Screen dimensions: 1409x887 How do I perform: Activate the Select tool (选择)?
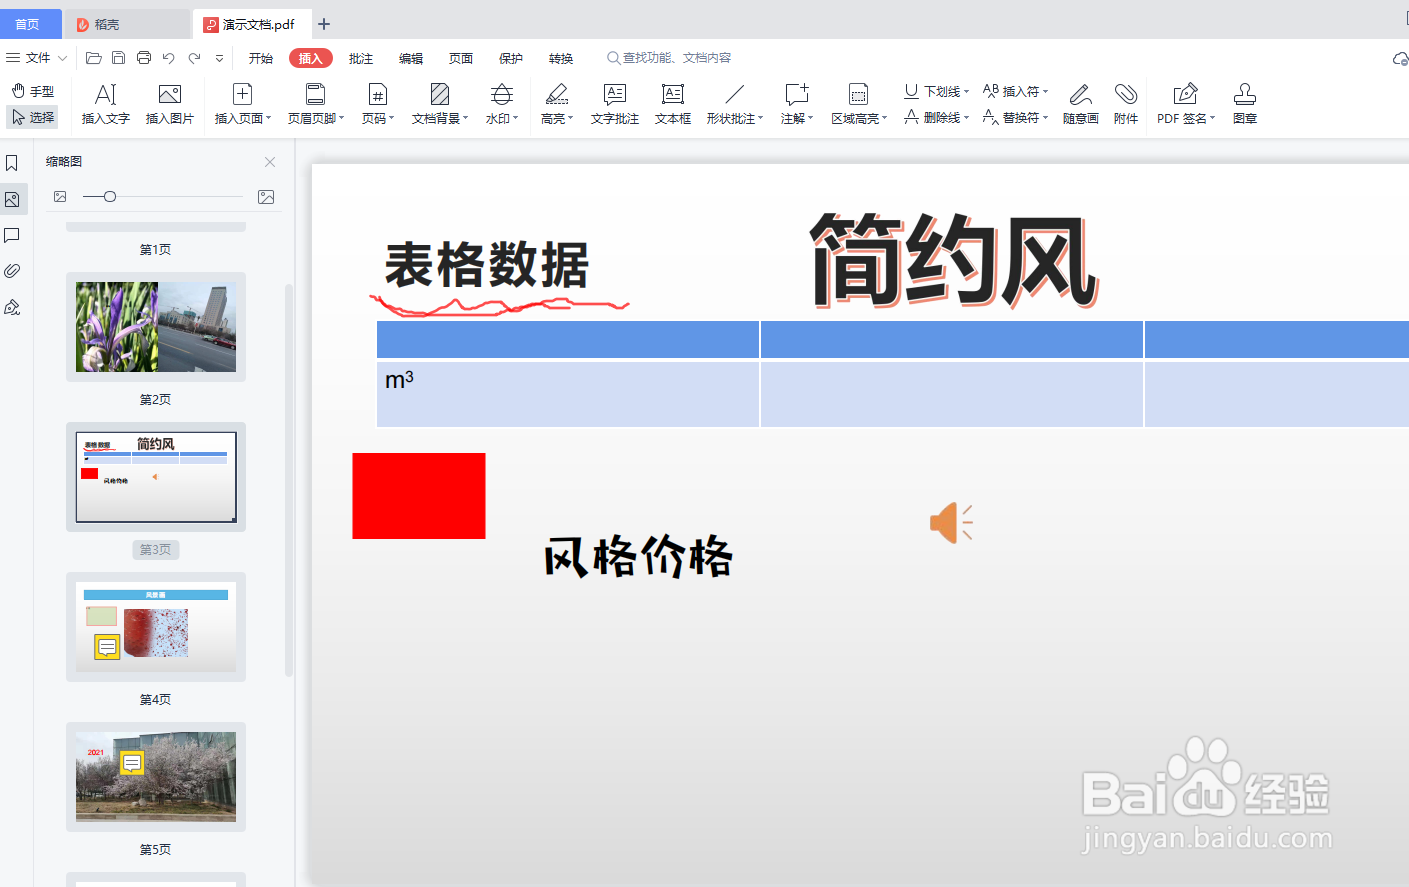[33, 117]
